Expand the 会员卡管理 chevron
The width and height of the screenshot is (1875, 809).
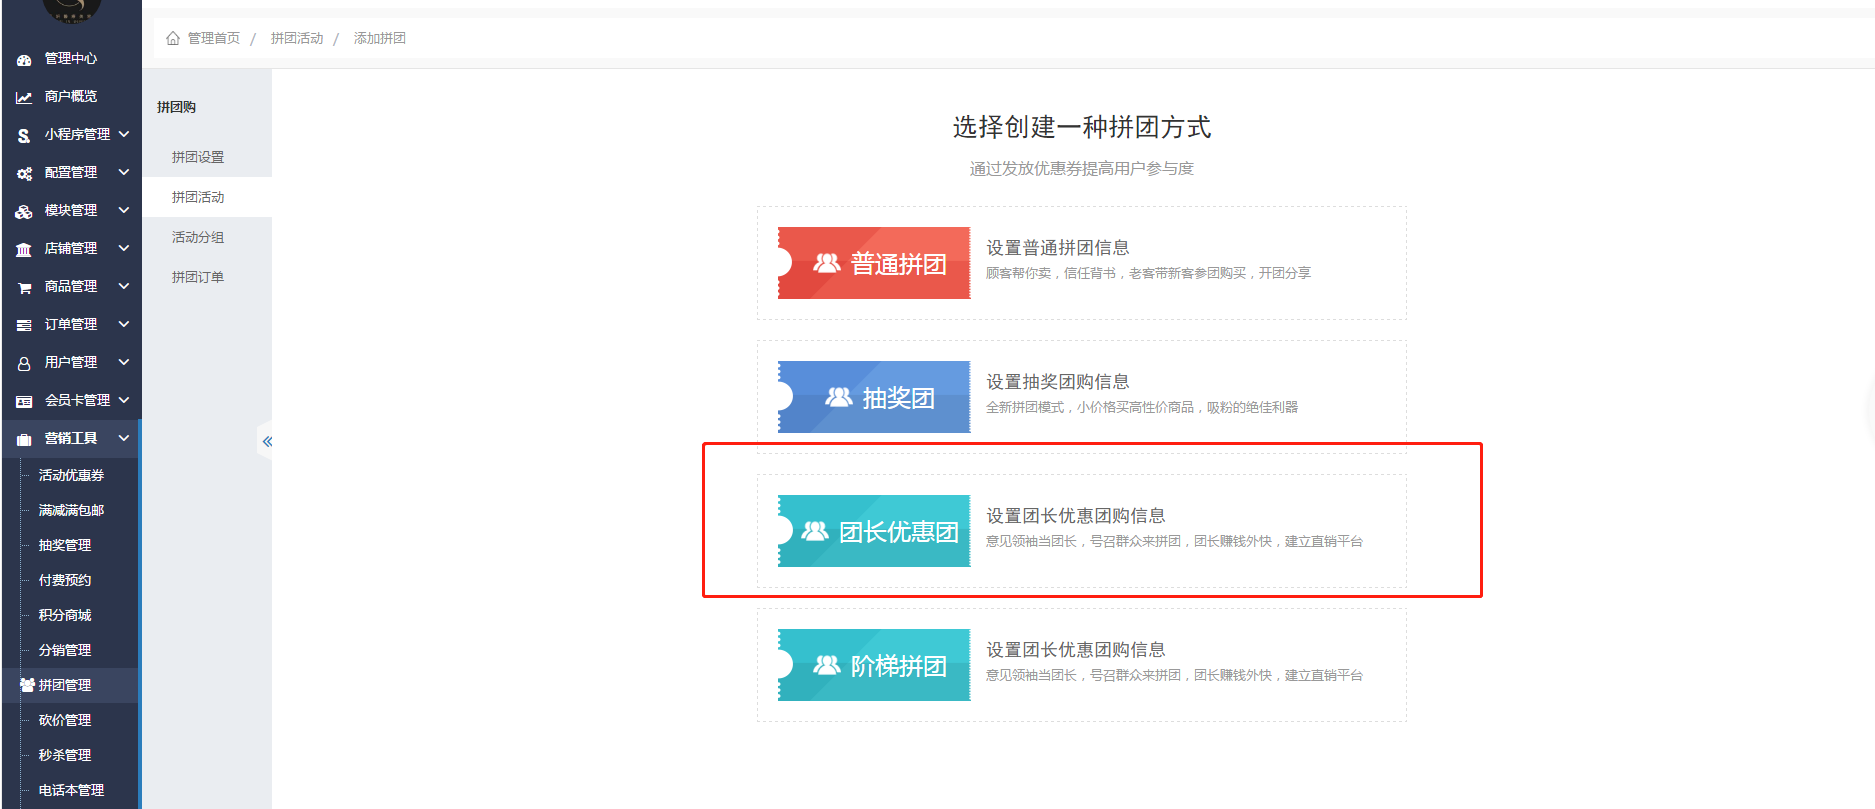coord(124,400)
